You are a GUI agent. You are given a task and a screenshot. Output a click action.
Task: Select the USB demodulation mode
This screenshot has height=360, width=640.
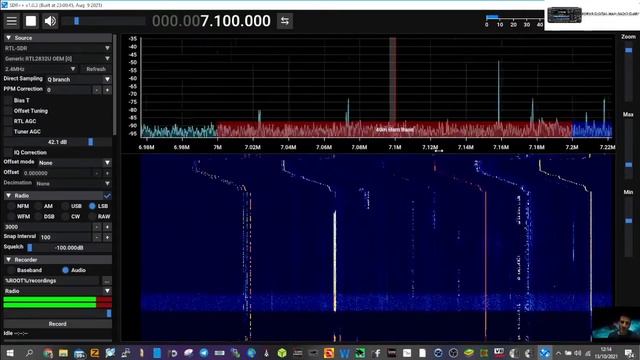coord(65,206)
